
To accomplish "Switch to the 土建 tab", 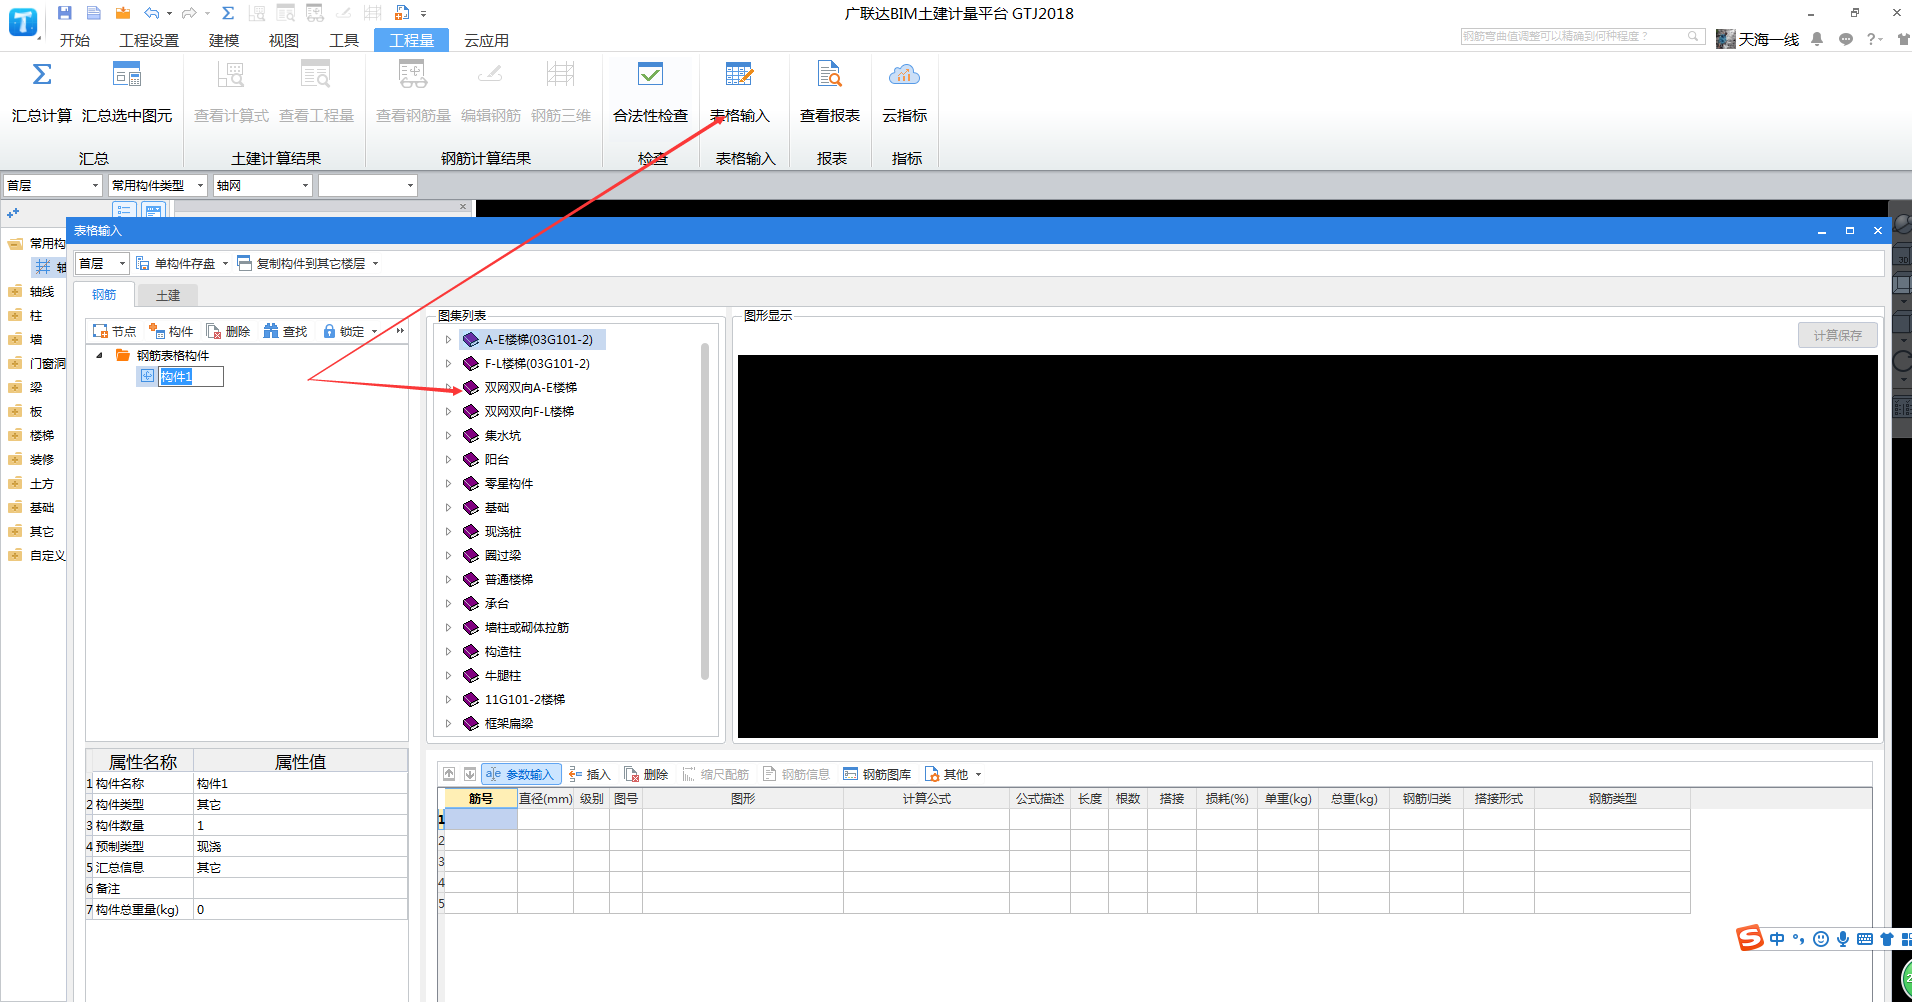I will (168, 295).
